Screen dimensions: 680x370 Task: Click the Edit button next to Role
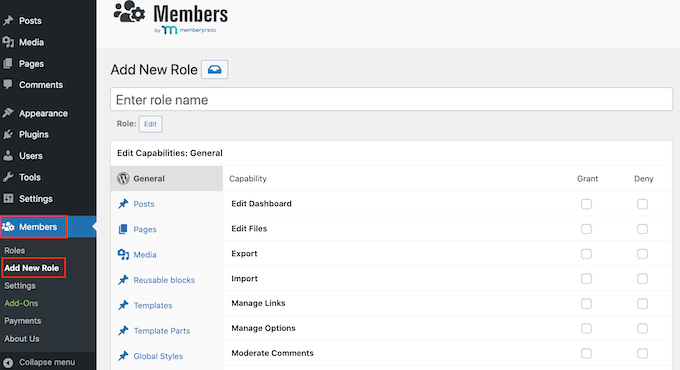coord(150,124)
